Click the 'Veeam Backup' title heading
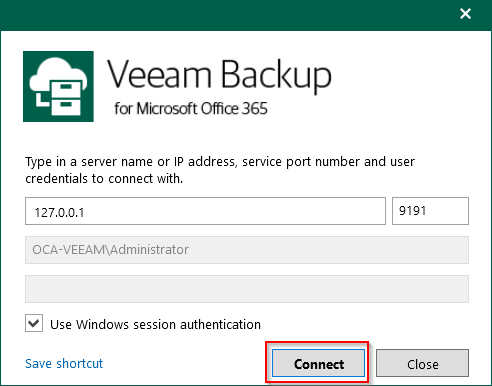This screenshot has width=492, height=386. coord(219,75)
